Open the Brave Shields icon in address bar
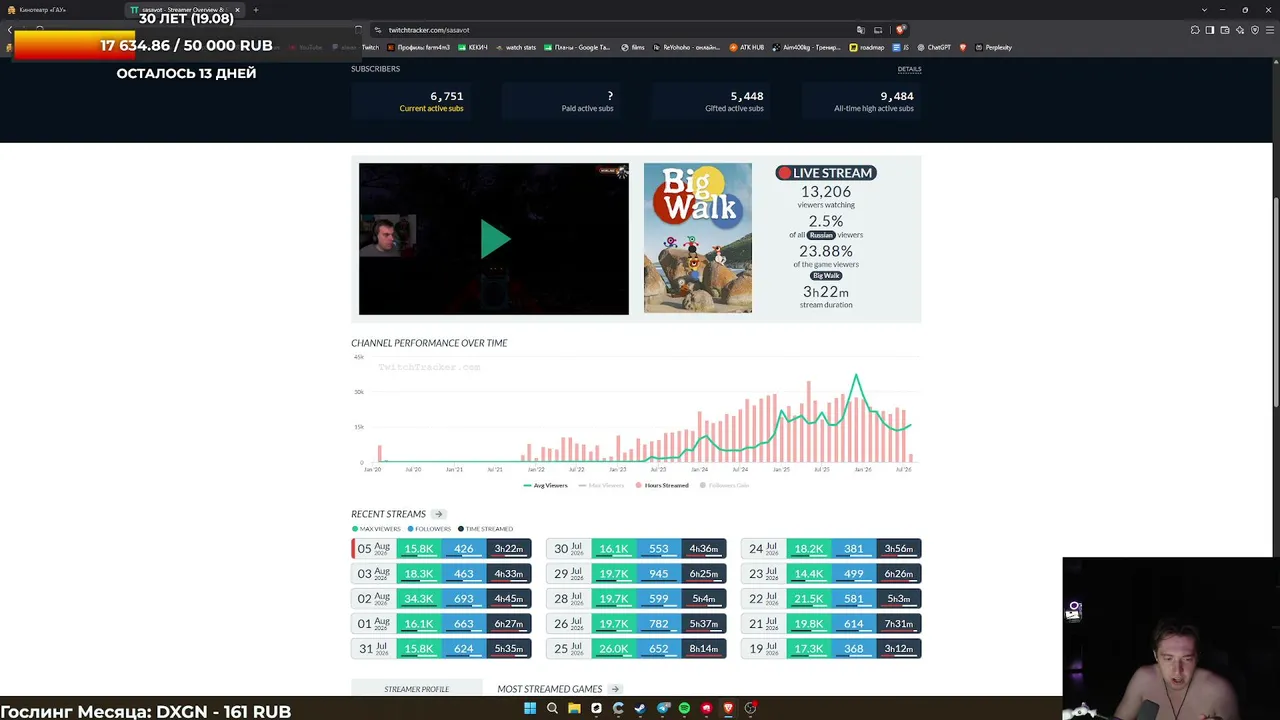1280x720 pixels. pos(900,30)
